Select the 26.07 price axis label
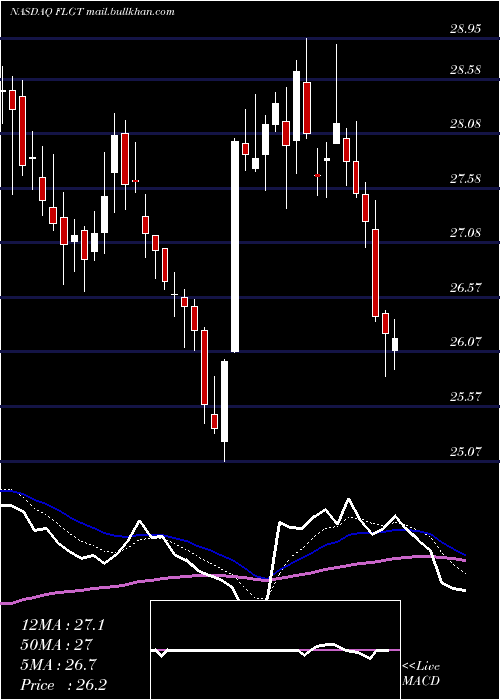The height and width of the screenshot is (700, 500). click(x=465, y=342)
